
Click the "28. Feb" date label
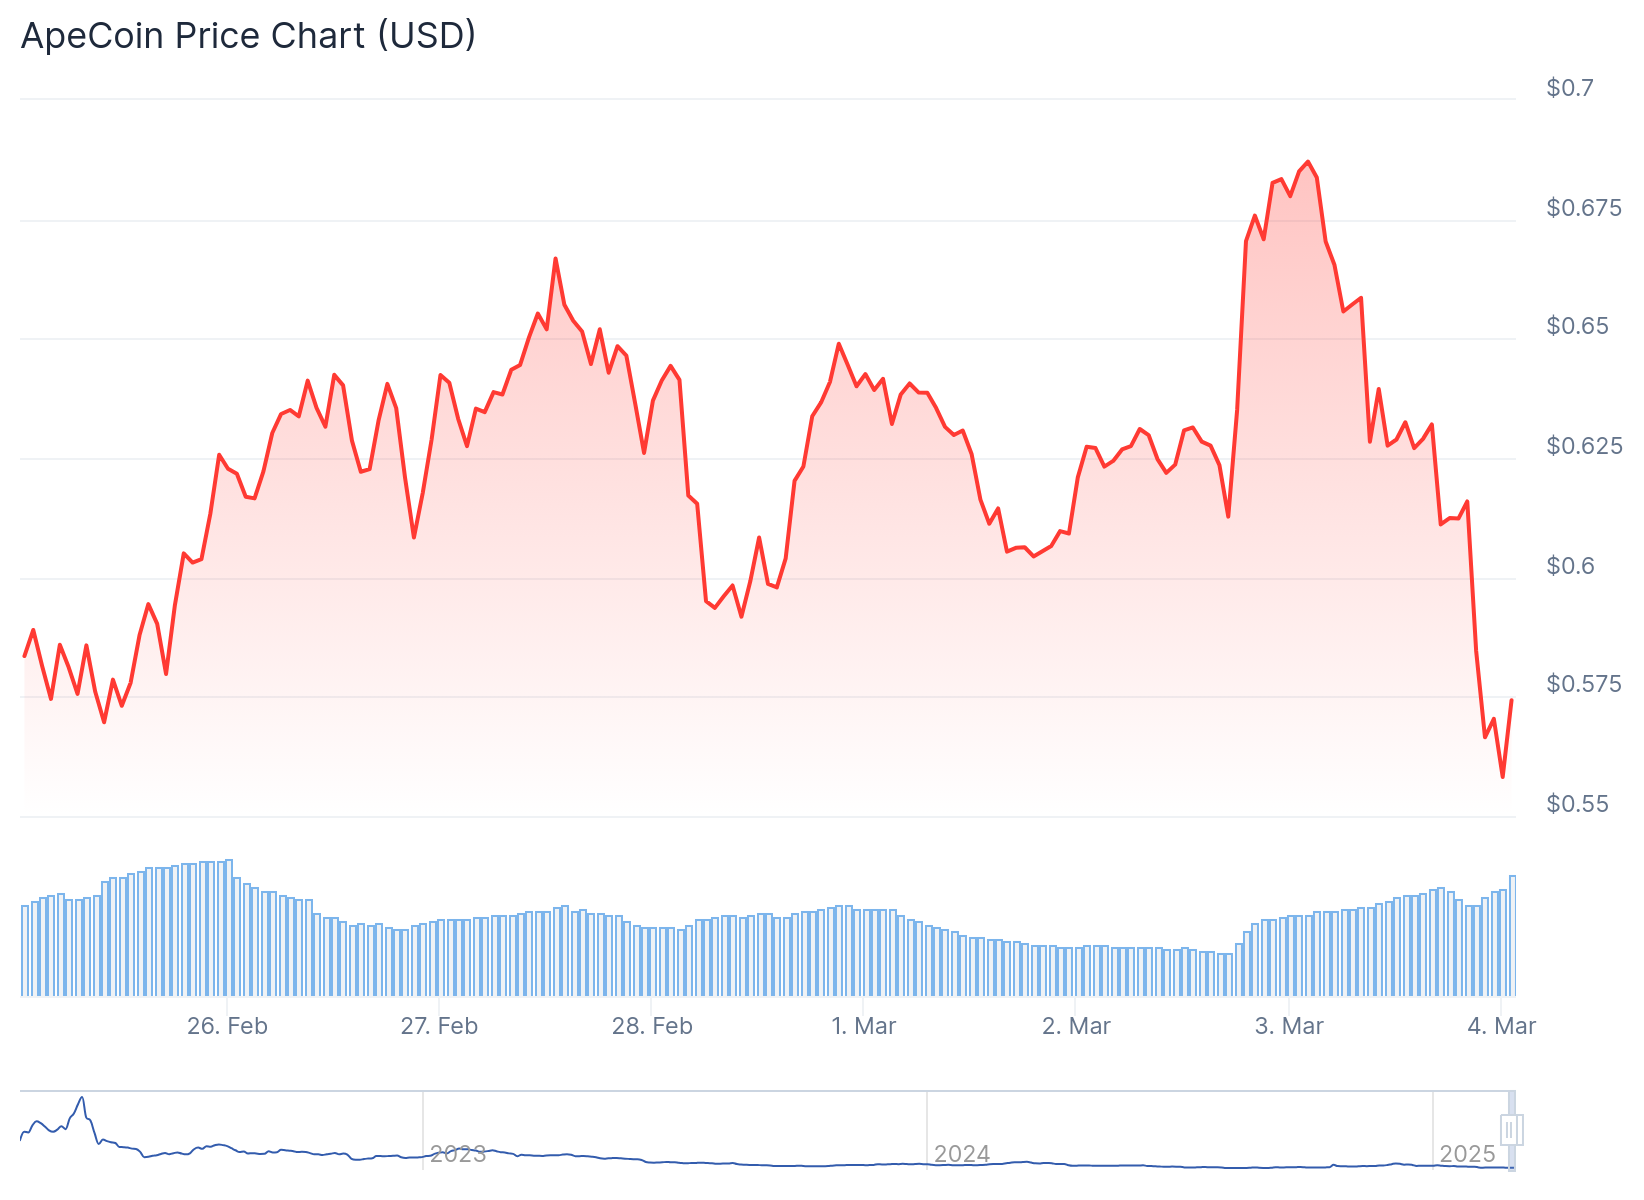click(652, 1026)
